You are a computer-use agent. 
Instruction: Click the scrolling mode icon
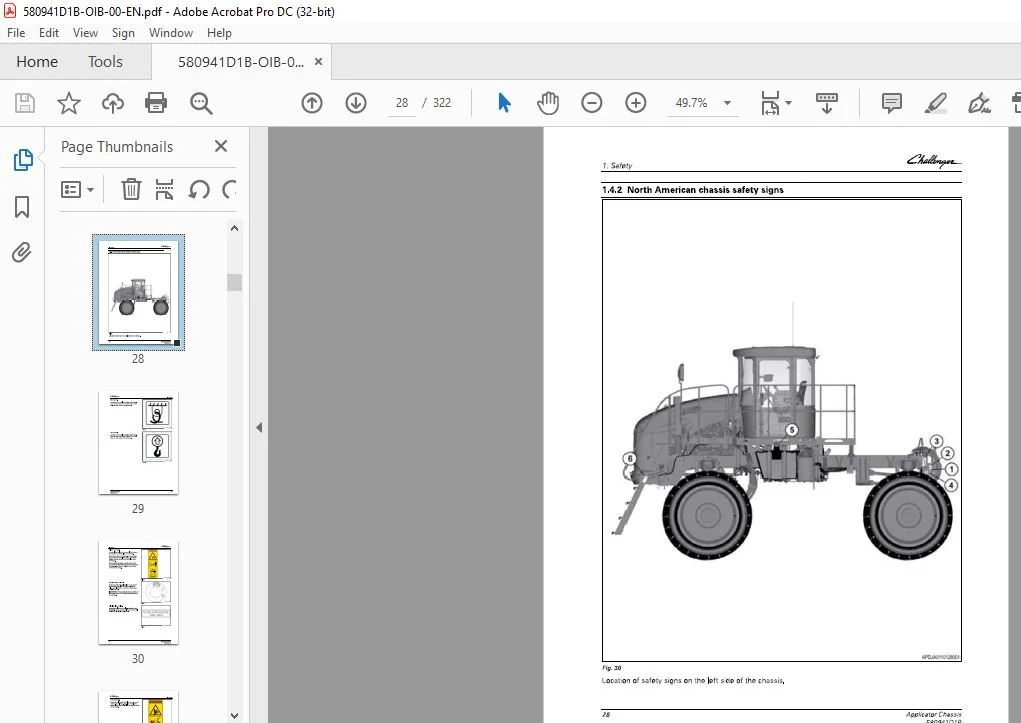[x=826, y=103]
